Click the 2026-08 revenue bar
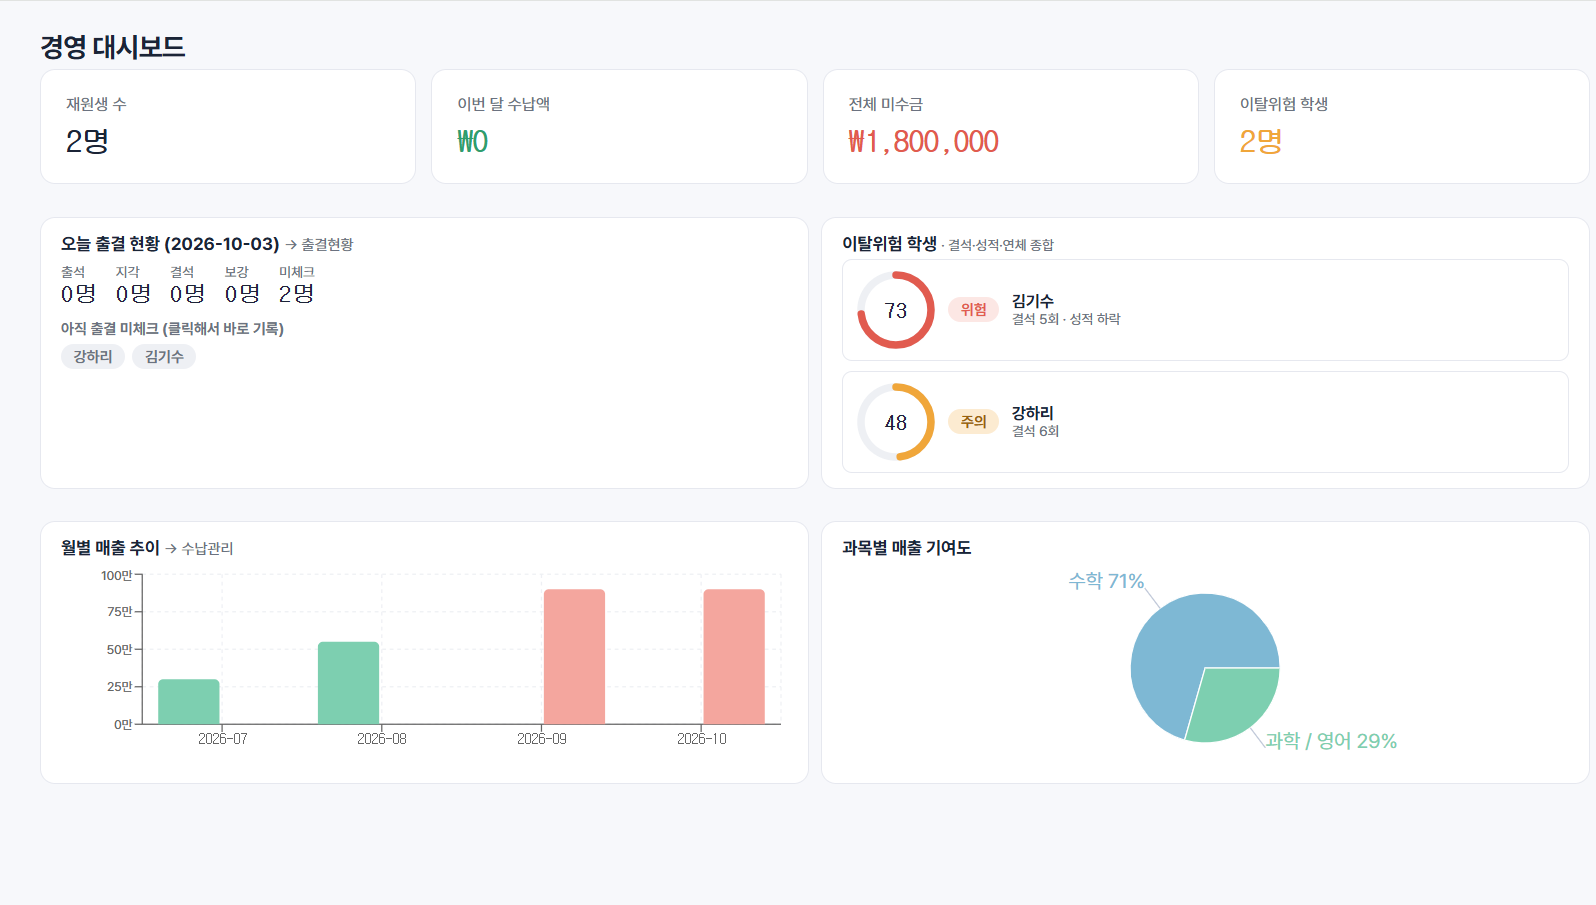The width and height of the screenshot is (1596, 905). (348, 683)
